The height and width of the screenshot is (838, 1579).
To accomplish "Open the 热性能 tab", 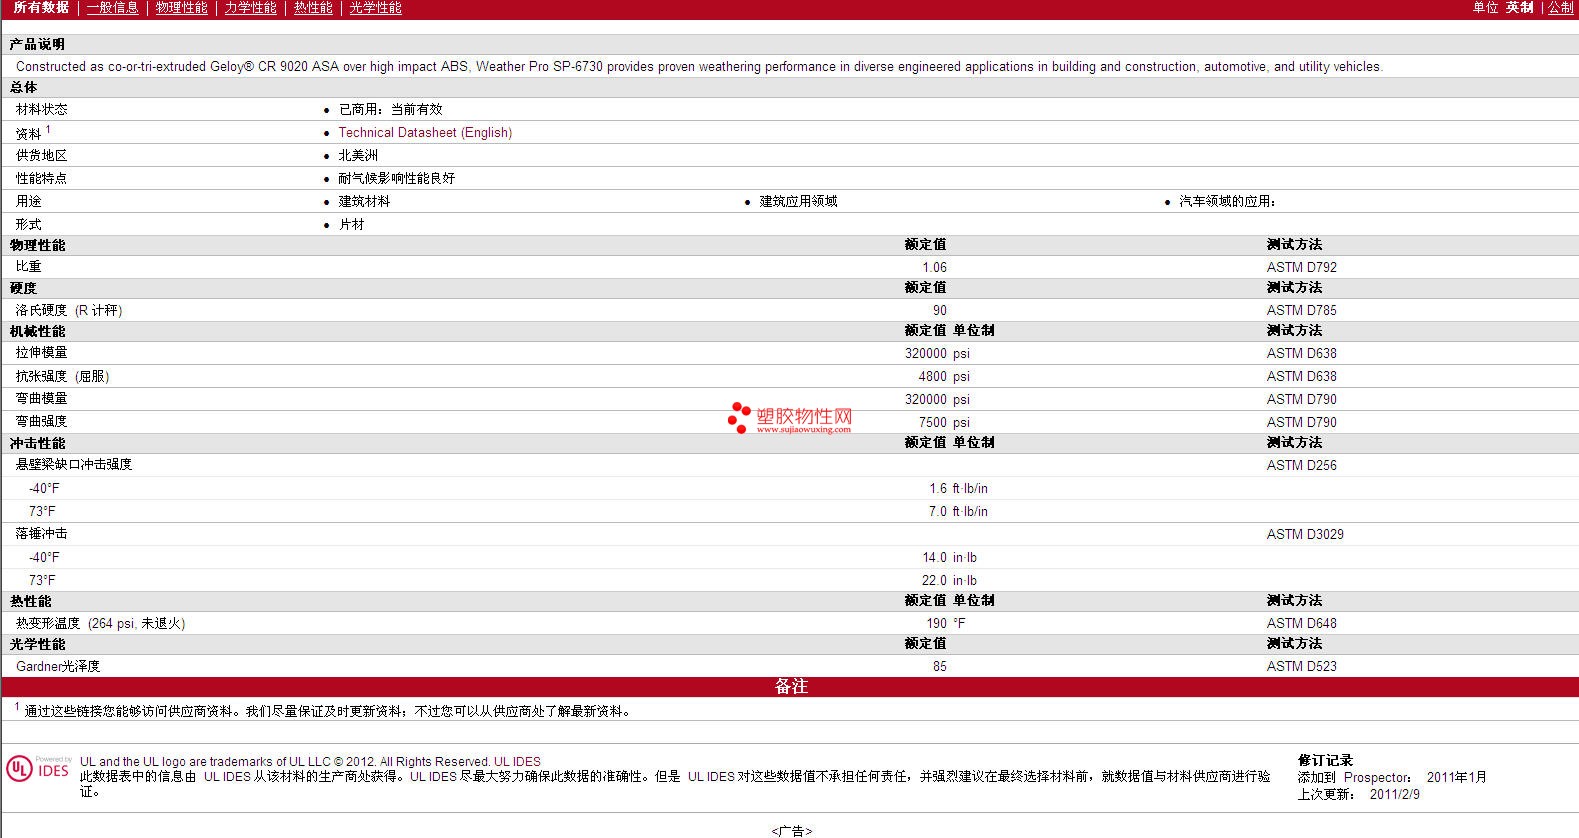I will pyautogui.click(x=313, y=7).
